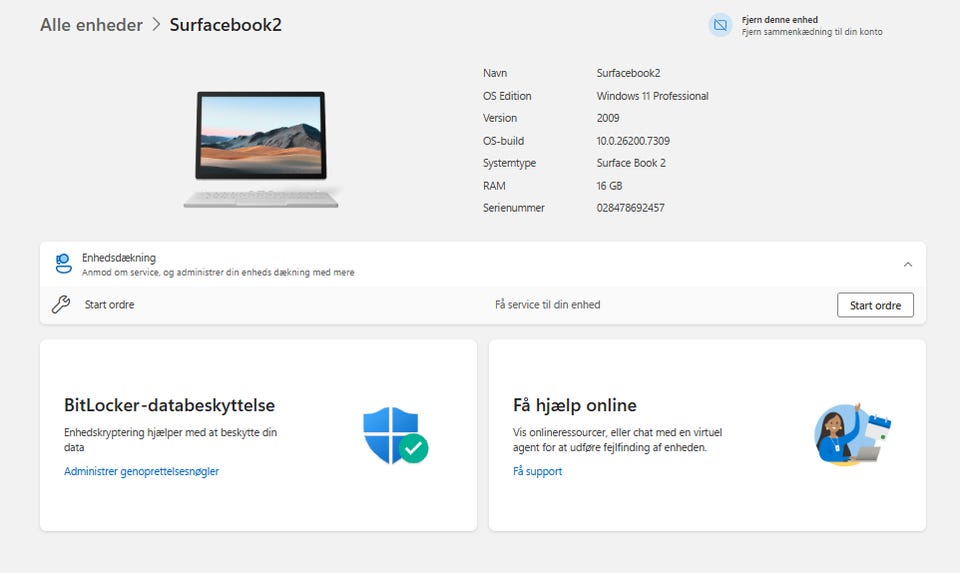Click the Systemtype label

pos(509,163)
